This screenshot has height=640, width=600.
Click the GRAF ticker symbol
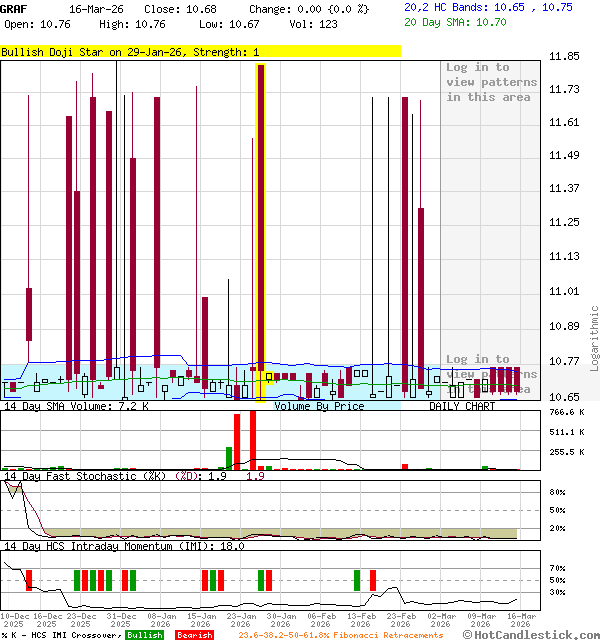tap(14, 8)
